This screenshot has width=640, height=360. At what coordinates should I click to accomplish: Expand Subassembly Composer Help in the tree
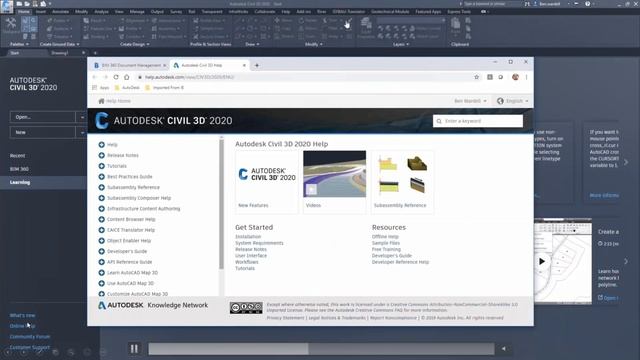pyautogui.click(x=102, y=198)
